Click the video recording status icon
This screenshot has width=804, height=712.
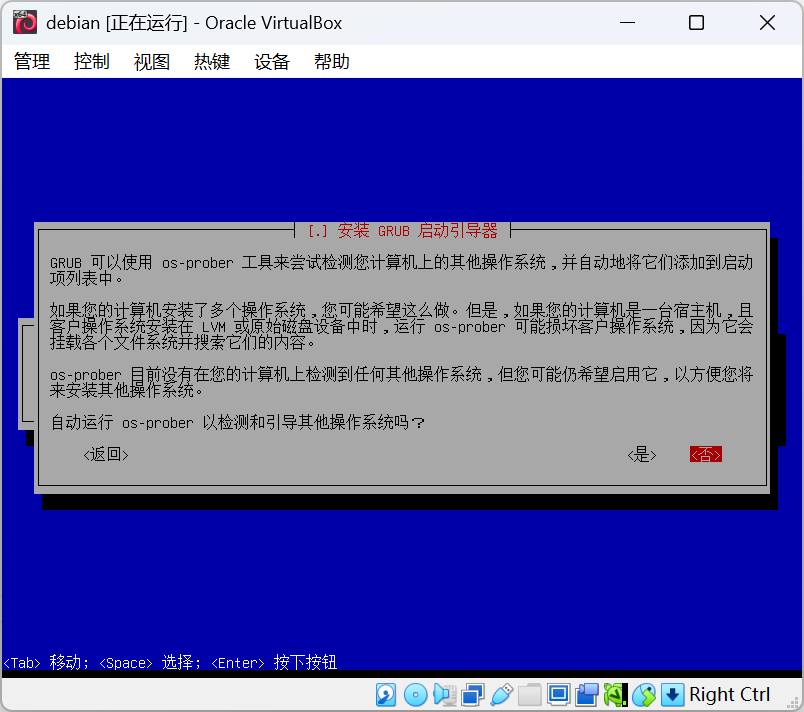(587, 695)
